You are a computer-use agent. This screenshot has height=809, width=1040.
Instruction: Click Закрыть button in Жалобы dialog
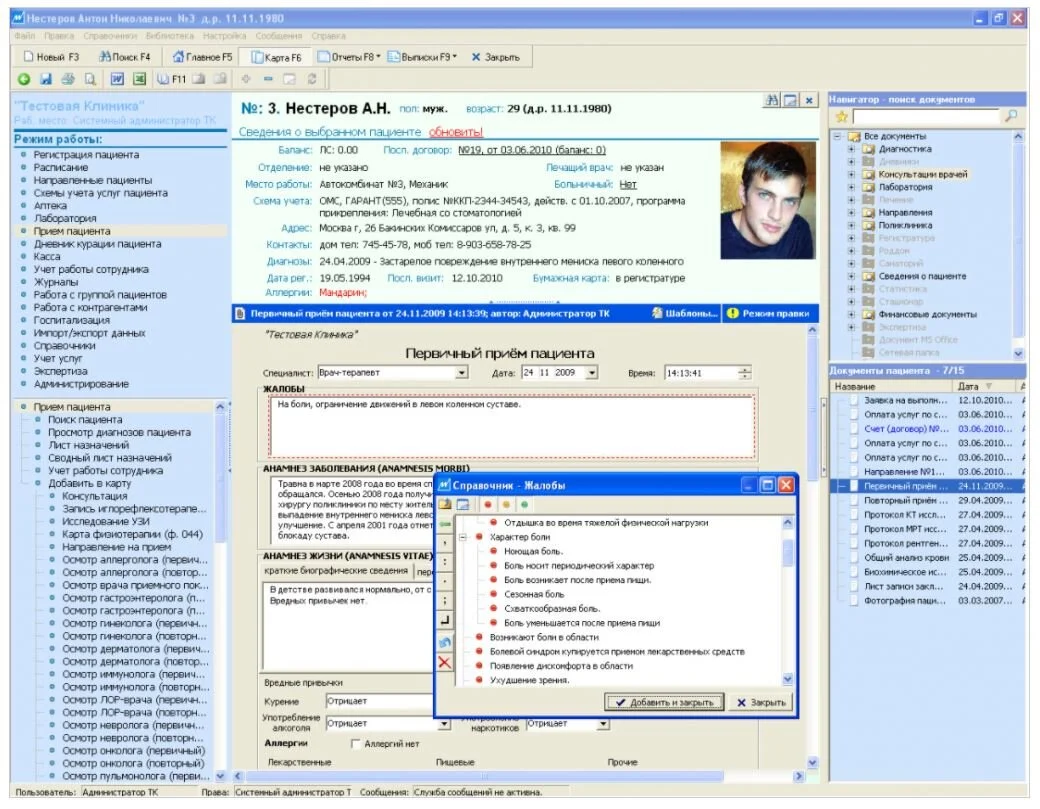click(x=761, y=702)
